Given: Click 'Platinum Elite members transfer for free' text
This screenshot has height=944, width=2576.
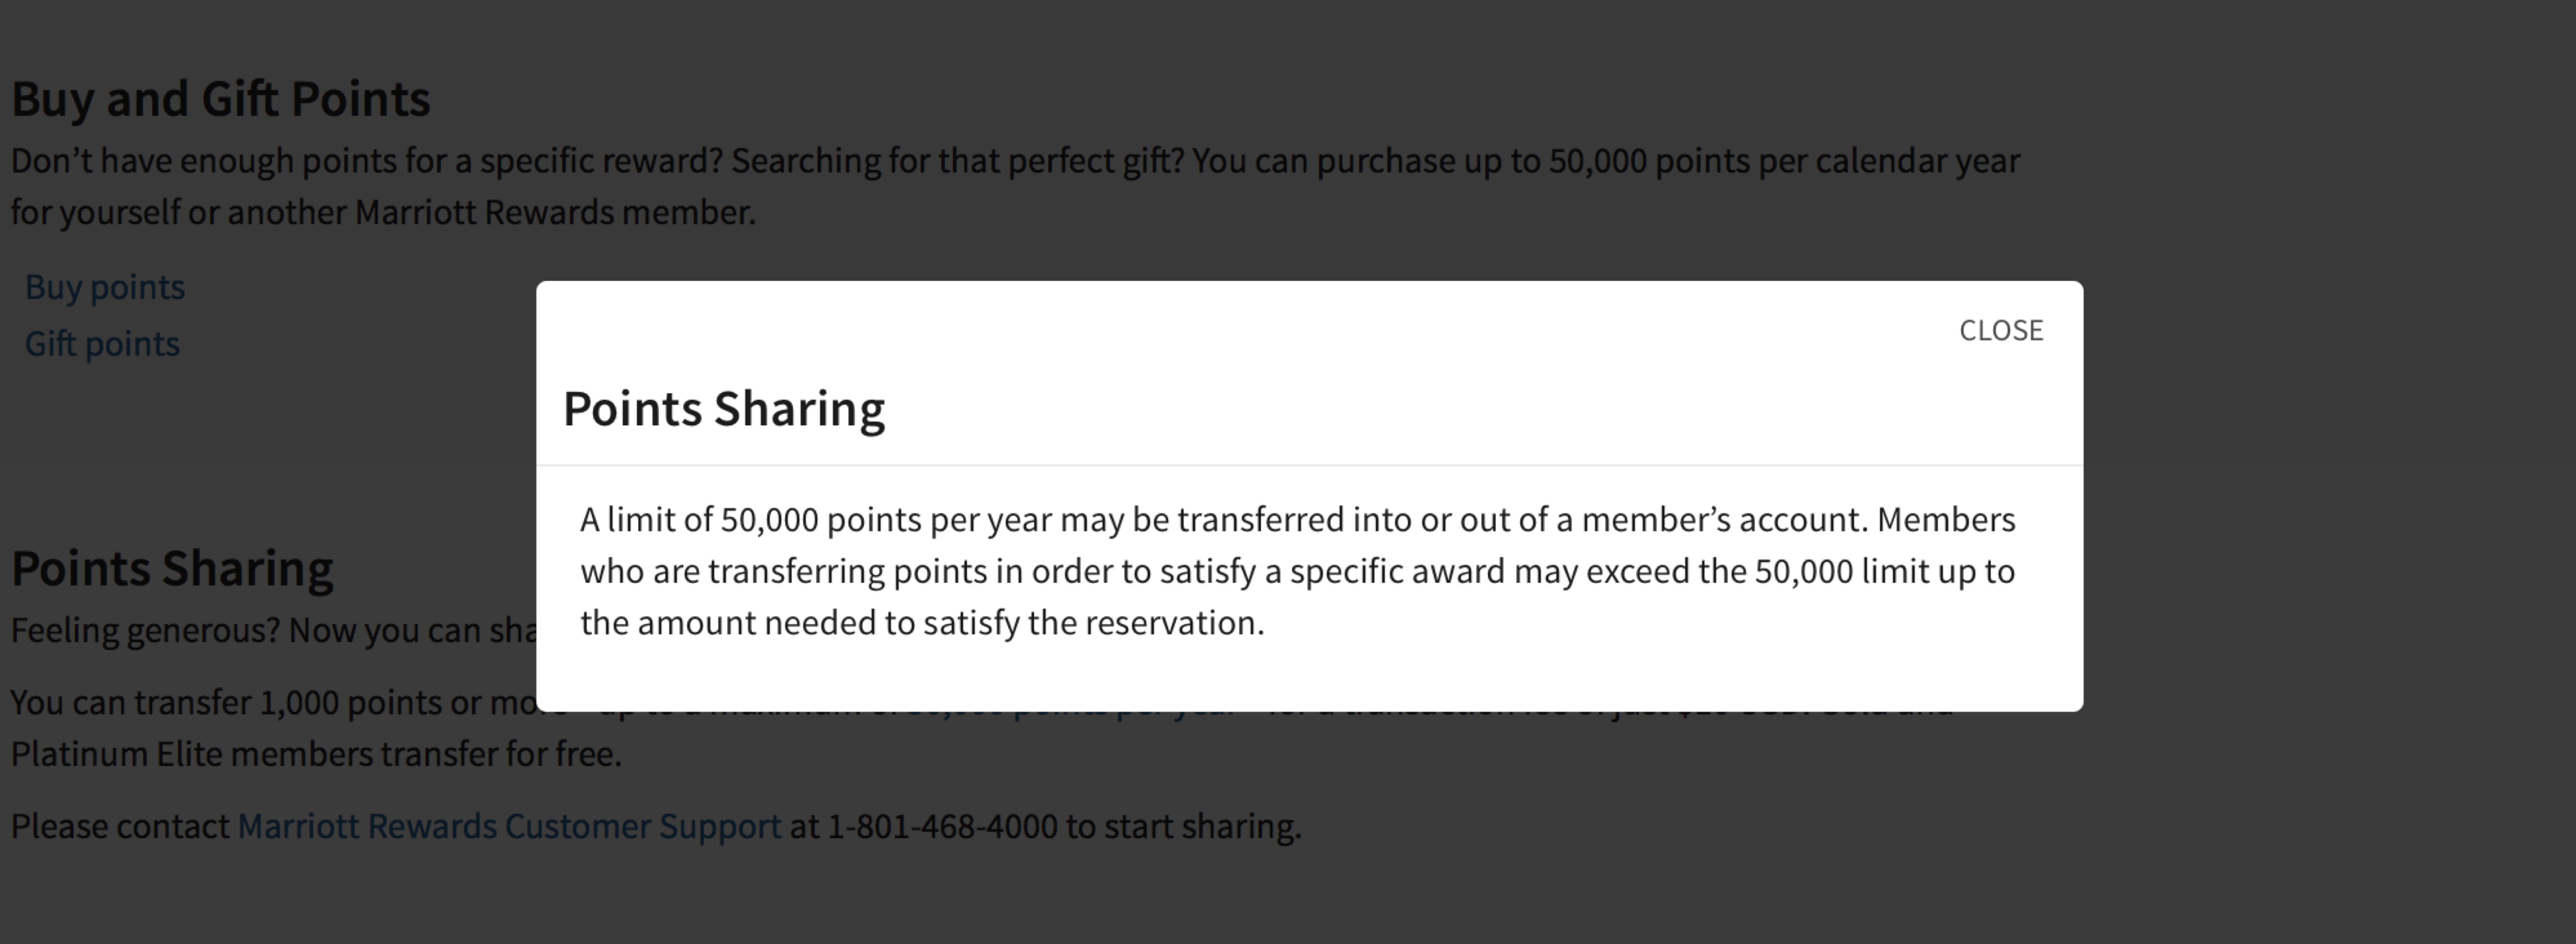Looking at the screenshot, I should [x=316, y=754].
